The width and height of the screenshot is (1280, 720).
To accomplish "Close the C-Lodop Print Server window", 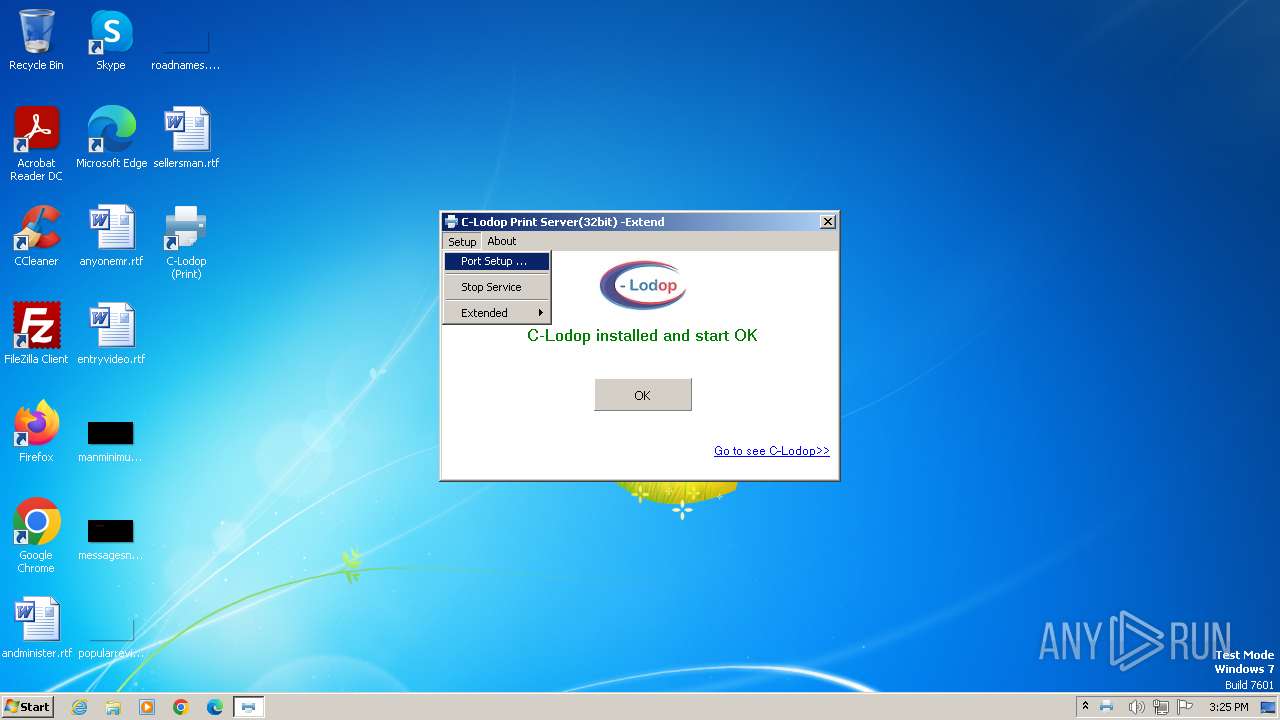I will click(x=828, y=222).
